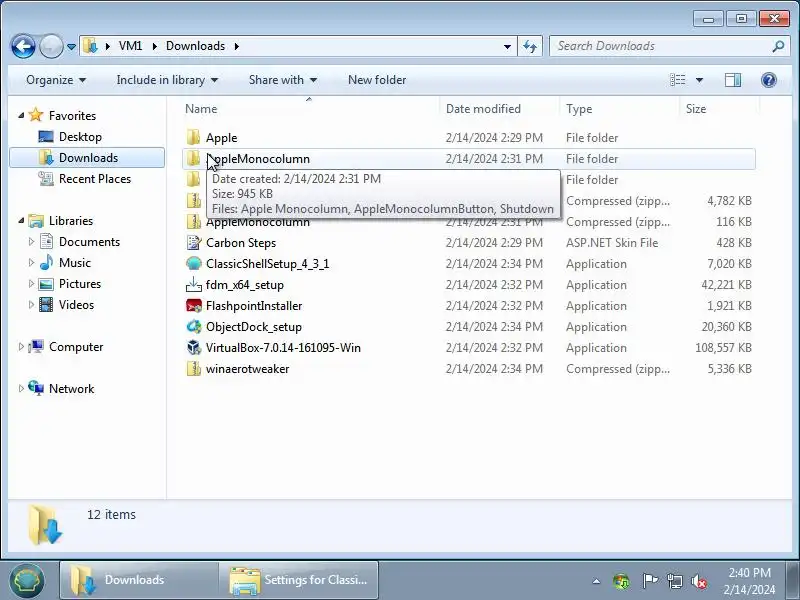Viewport: 800px width, 600px height.
Task: Select the ClassicShellSetup_4_3_1 shell icon
Action: click(x=193, y=263)
